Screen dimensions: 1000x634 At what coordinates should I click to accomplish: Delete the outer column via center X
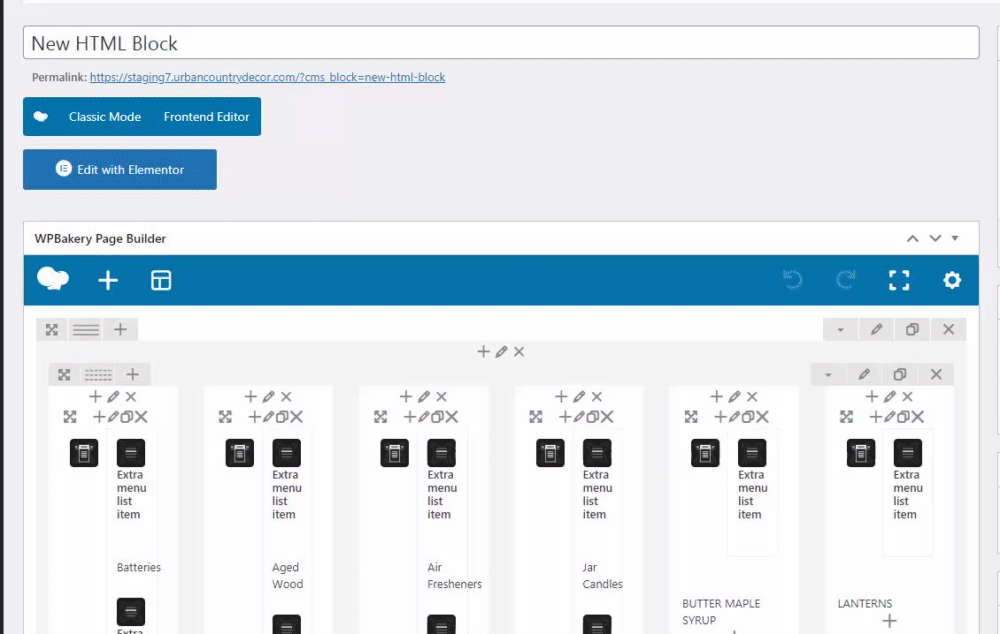[519, 351]
